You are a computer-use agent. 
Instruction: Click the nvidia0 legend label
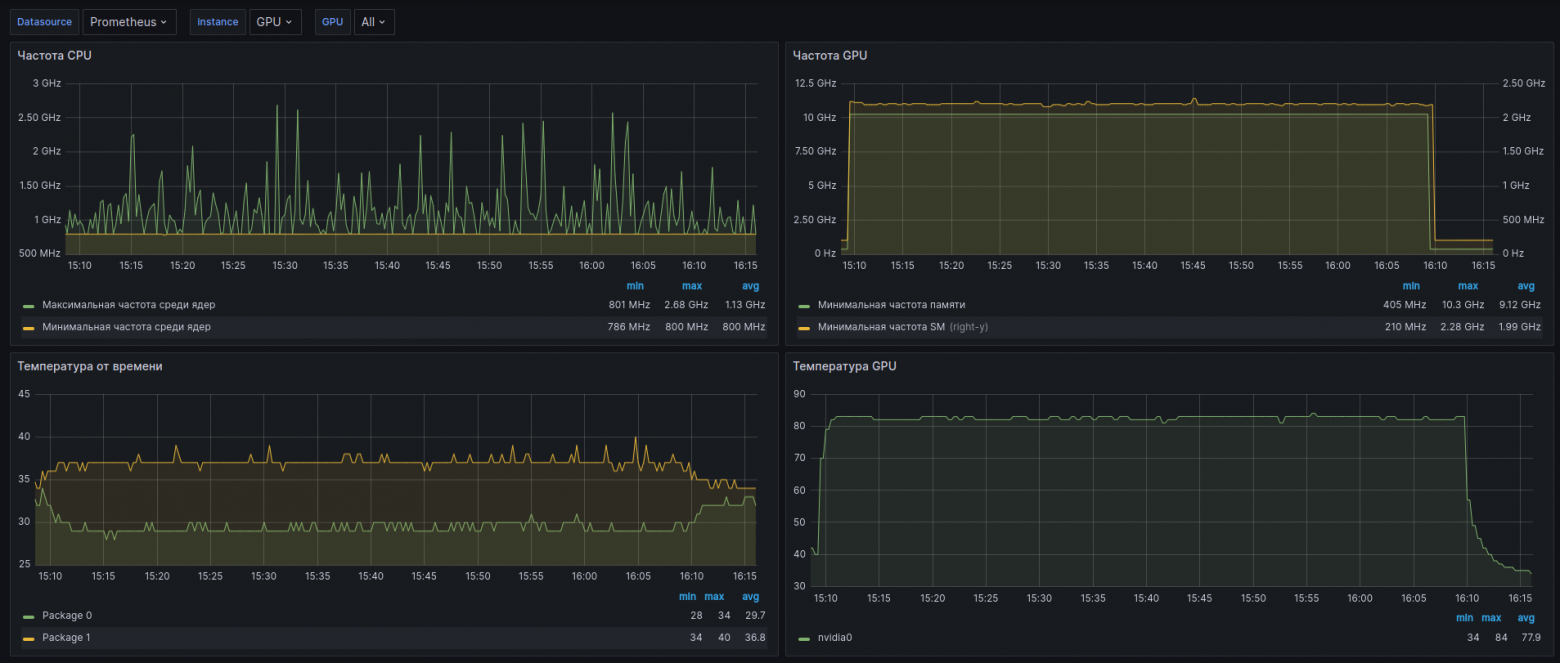click(834, 638)
